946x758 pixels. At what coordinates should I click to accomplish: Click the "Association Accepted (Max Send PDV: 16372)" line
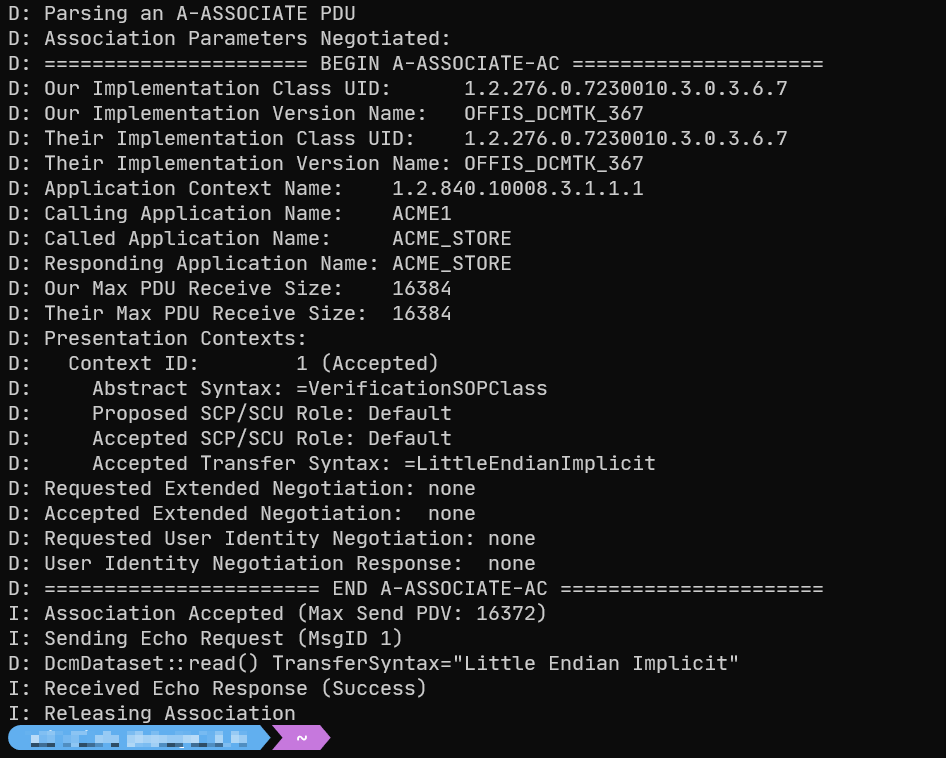(x=295, y=614)
